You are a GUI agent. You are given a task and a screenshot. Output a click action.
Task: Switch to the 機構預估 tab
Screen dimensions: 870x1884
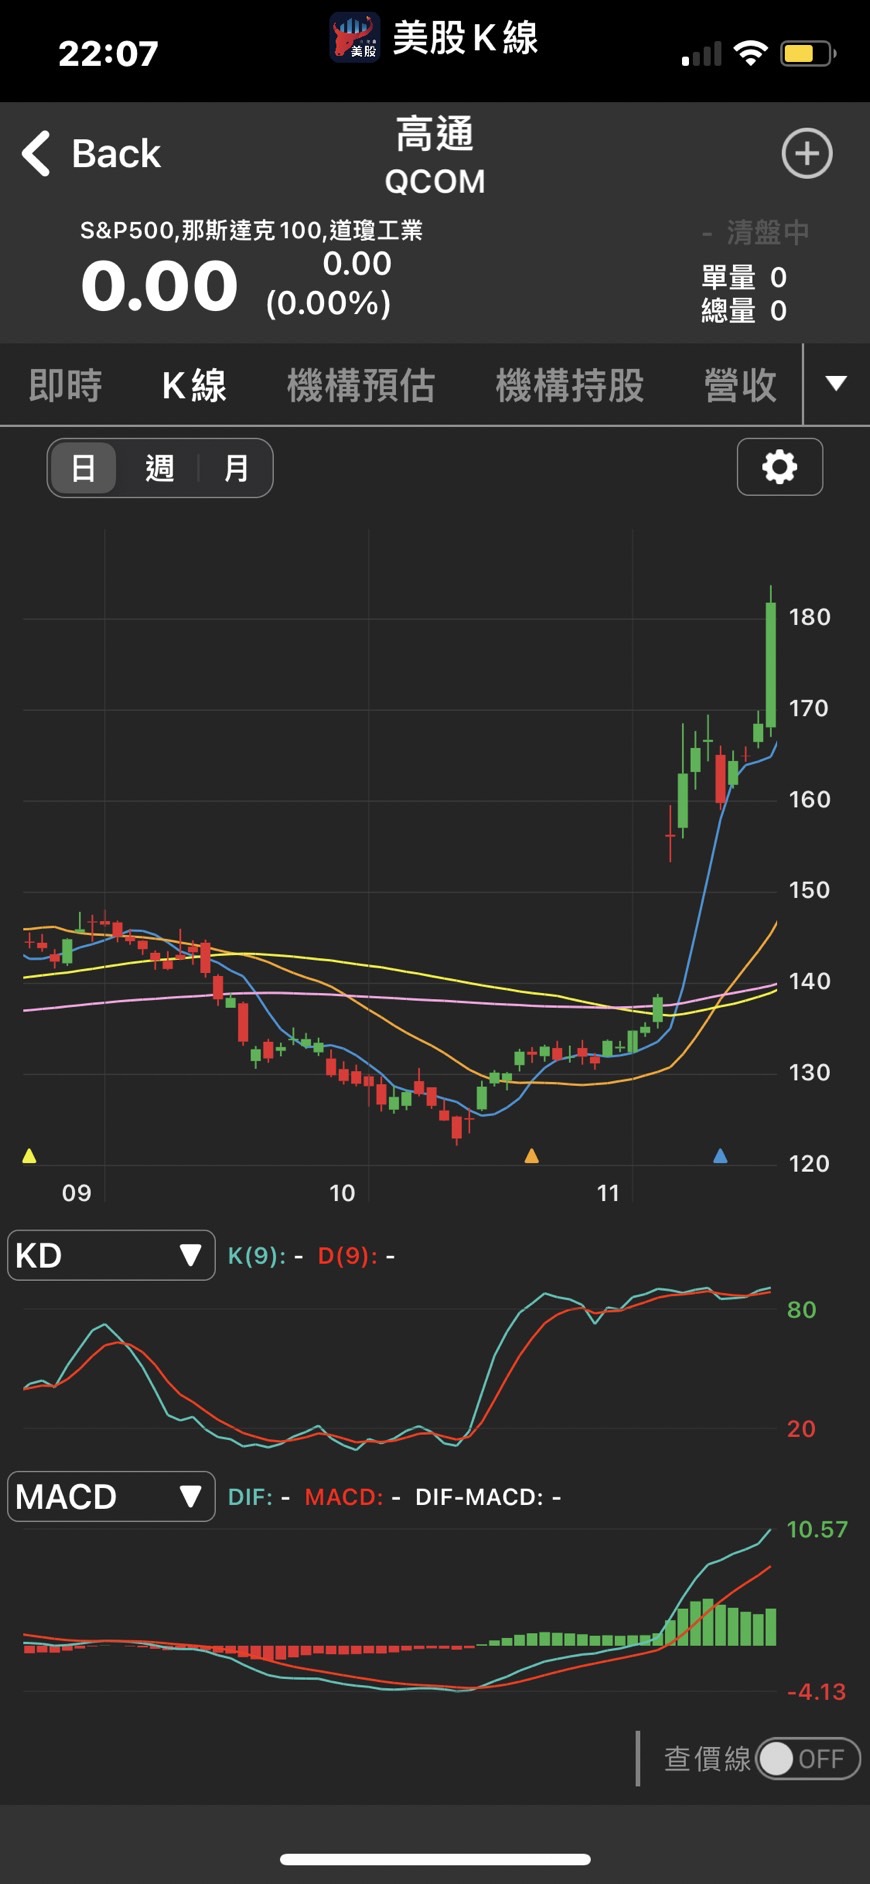tap(361, 385)
